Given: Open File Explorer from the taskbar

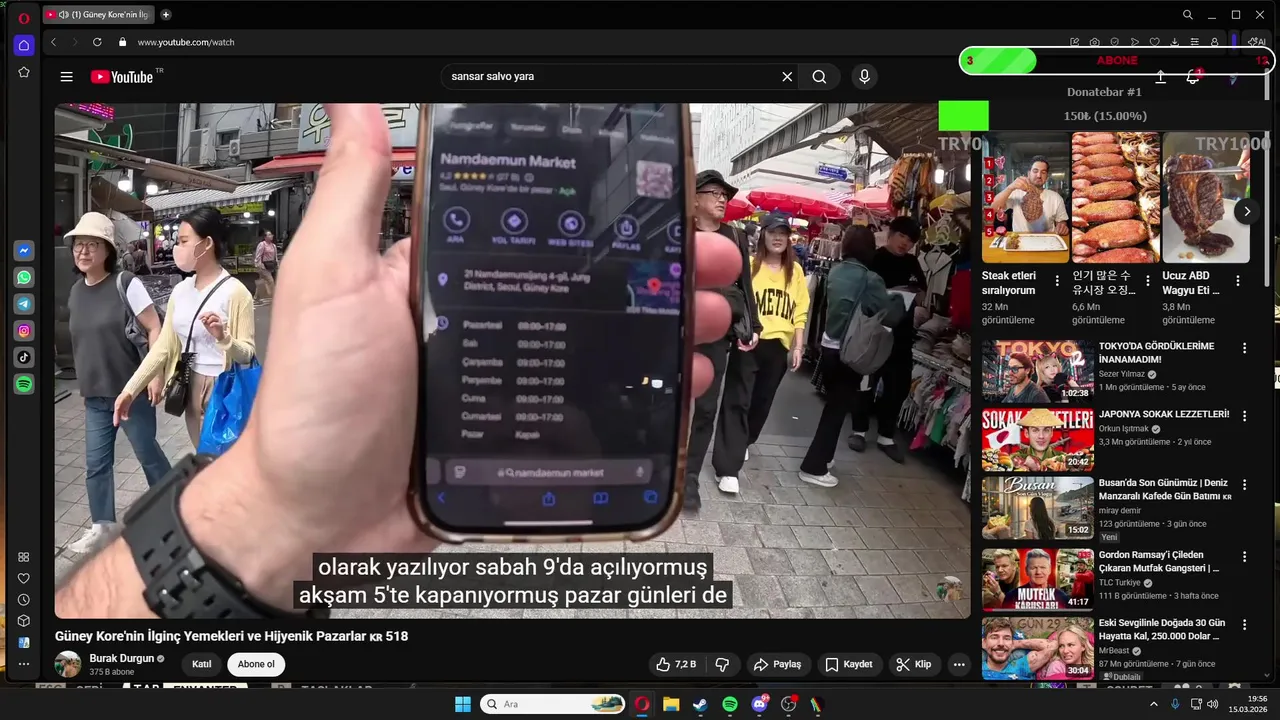Looking at the screenshot, I should tap(671, 704).
